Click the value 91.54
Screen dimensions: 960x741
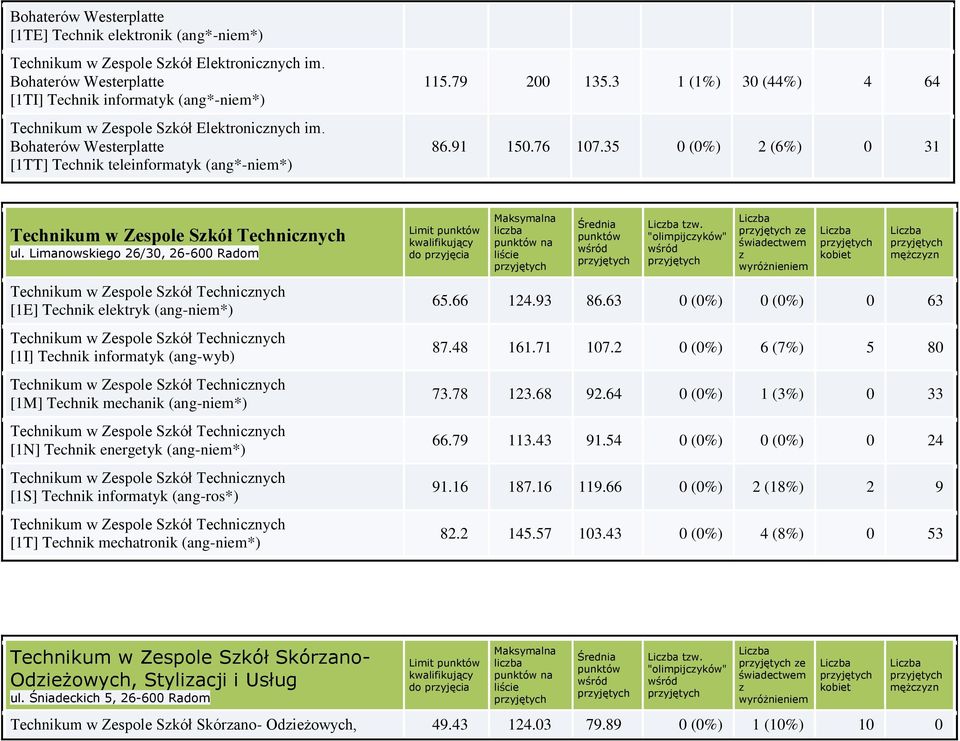604,440
